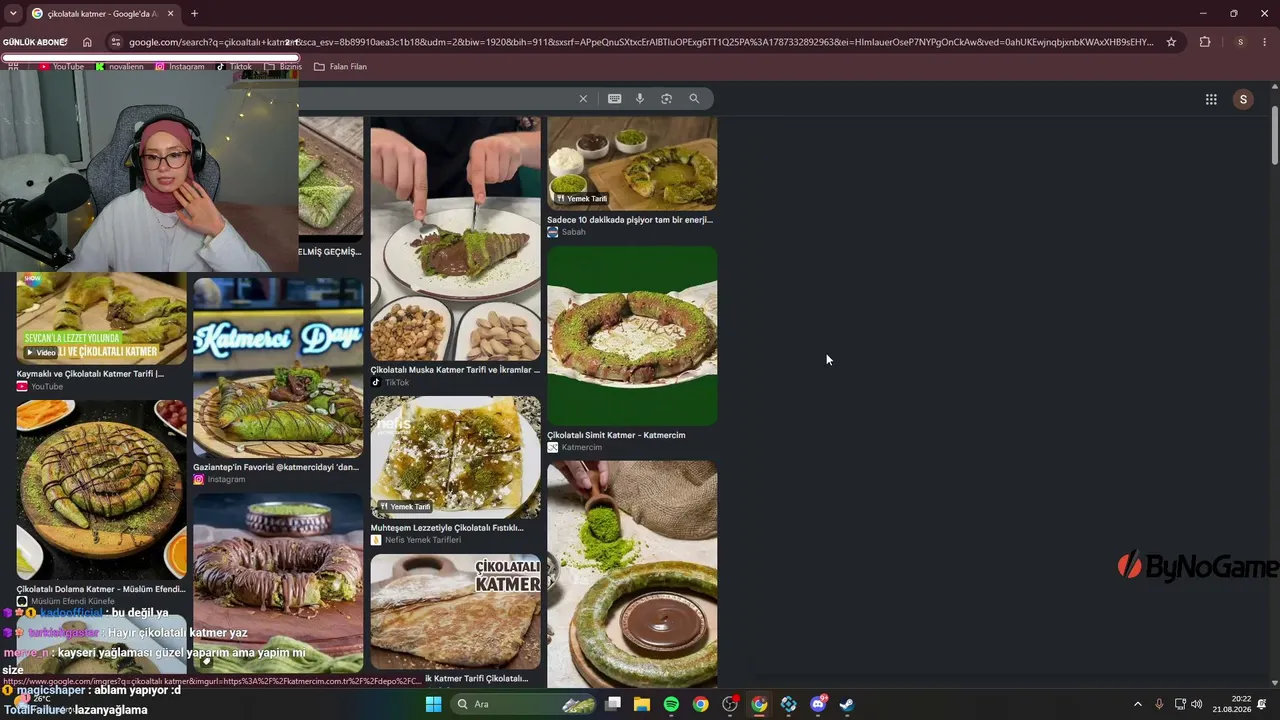Open the Nefis Yemek Tarifleri katmer image
Viewport: 1280px width, 720px height.
(455, 457)
